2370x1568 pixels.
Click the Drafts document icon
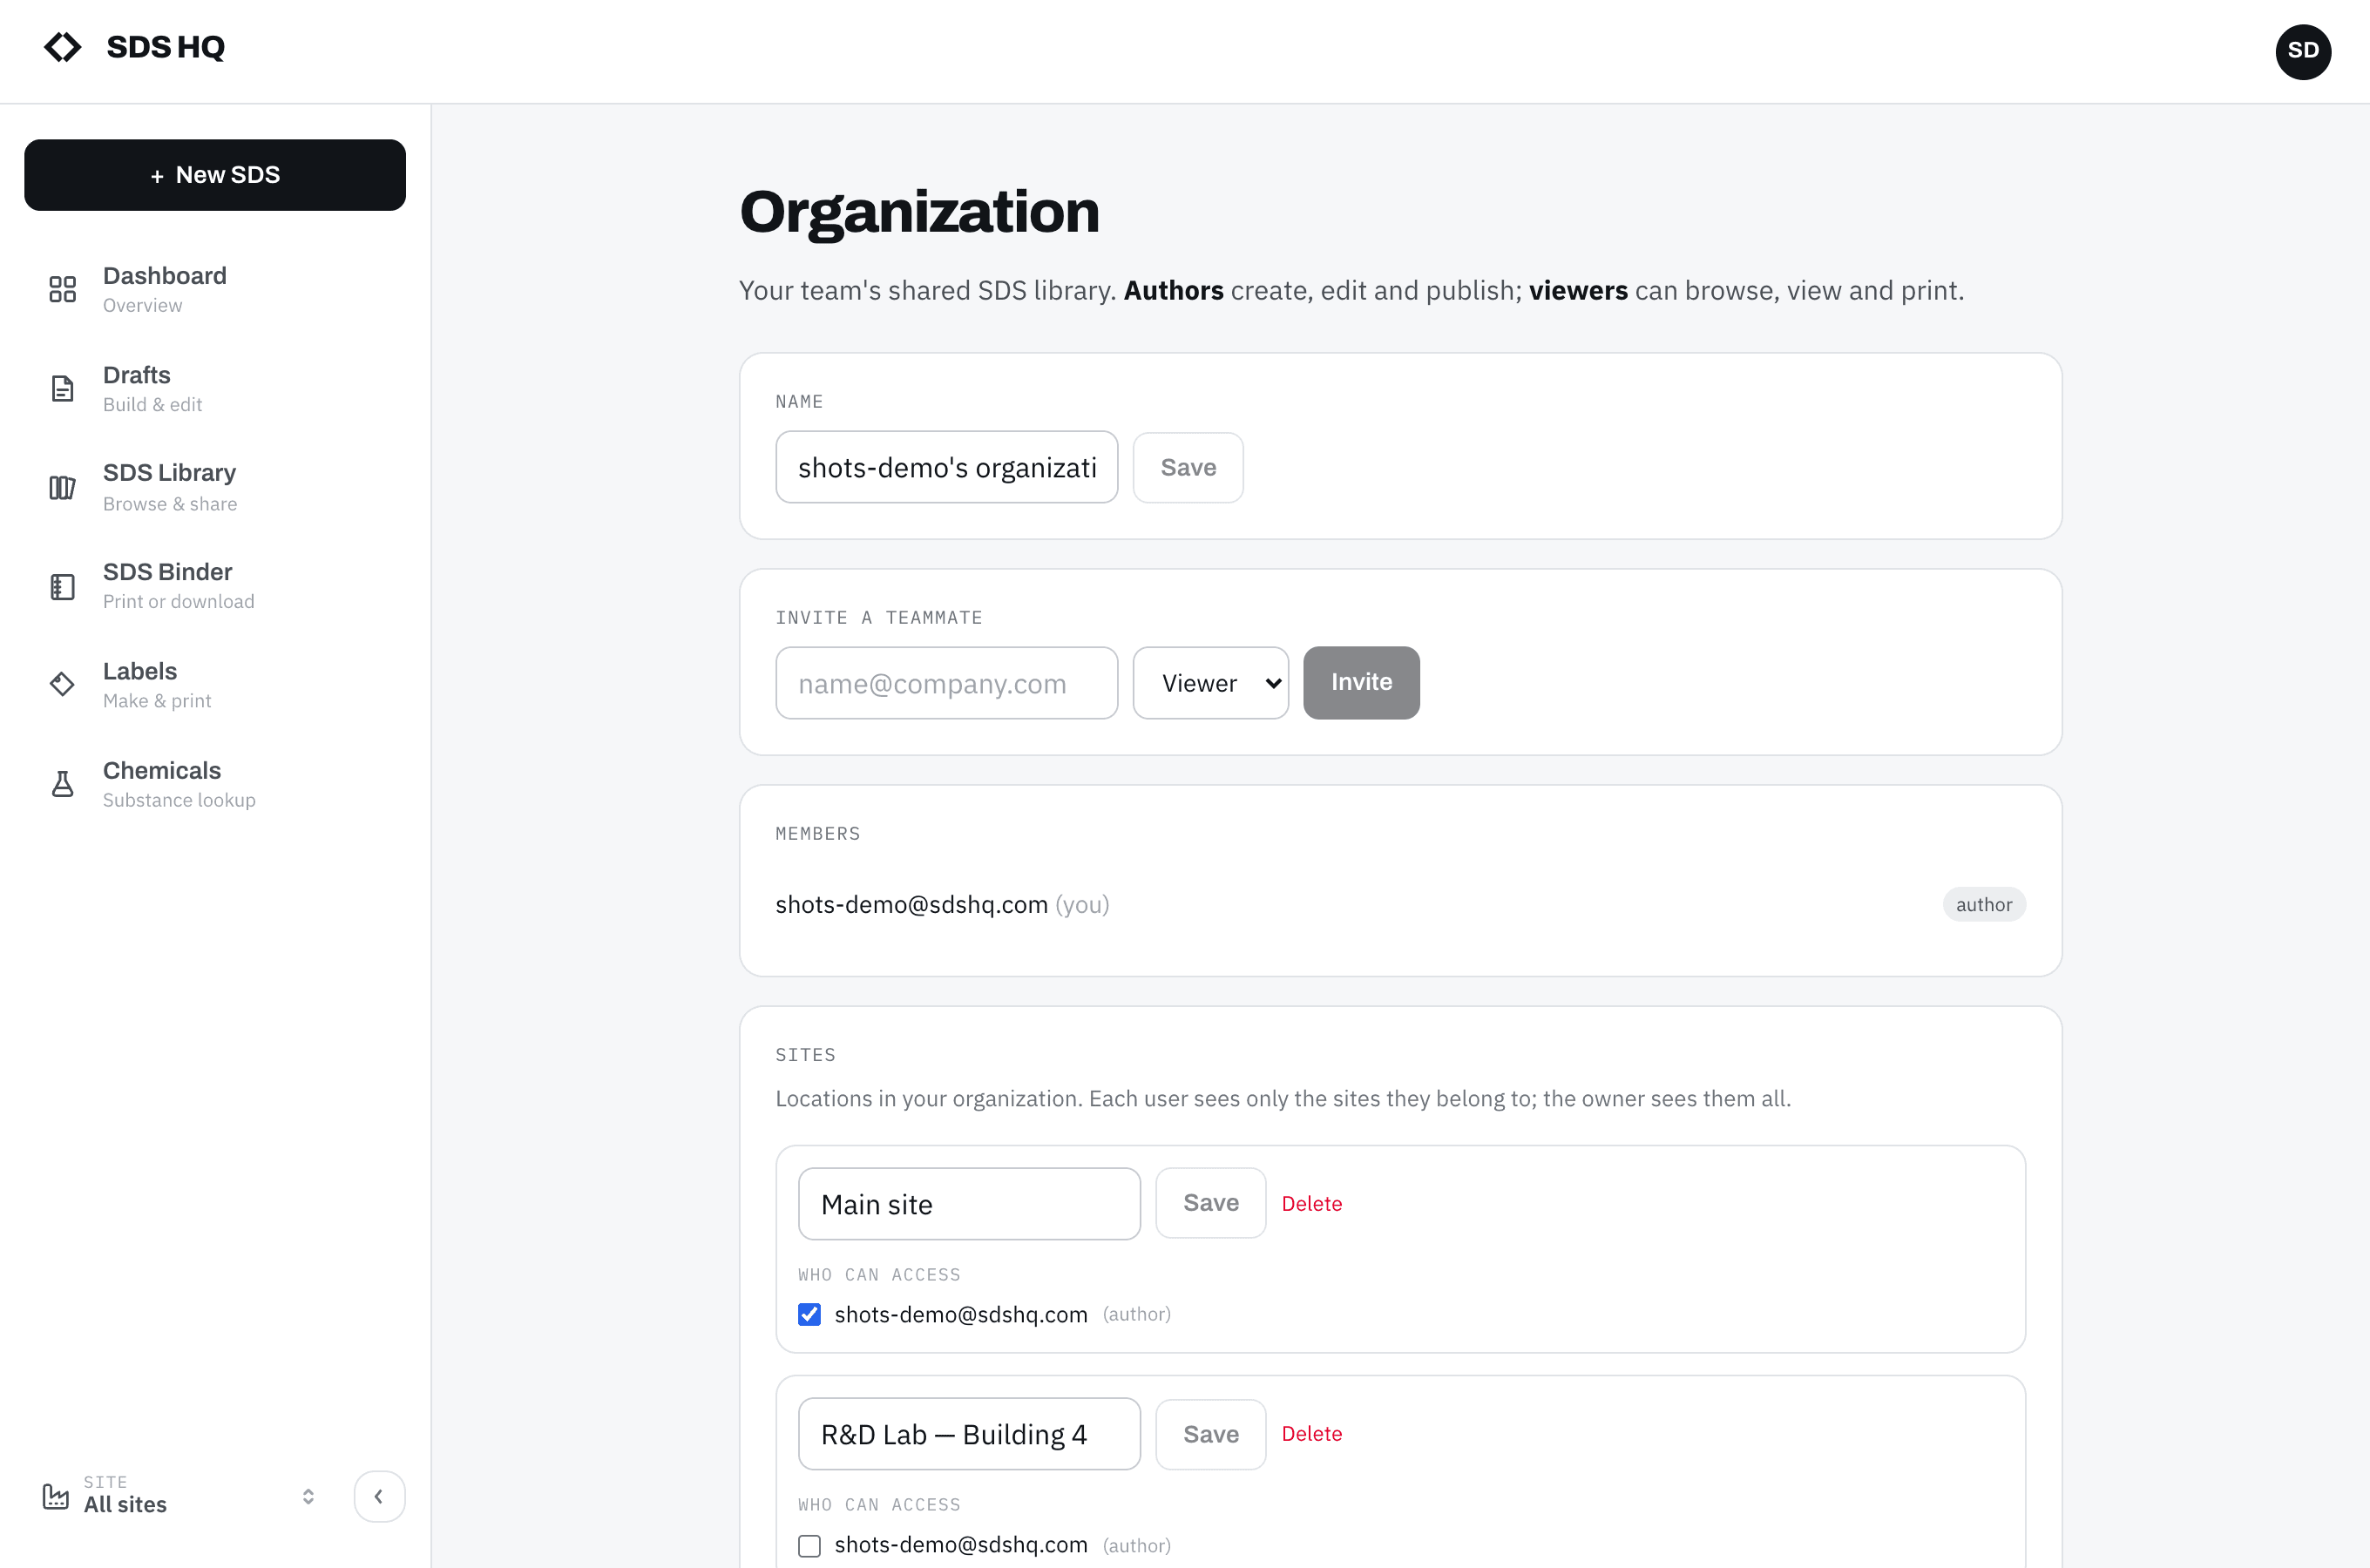coord(62,388)
